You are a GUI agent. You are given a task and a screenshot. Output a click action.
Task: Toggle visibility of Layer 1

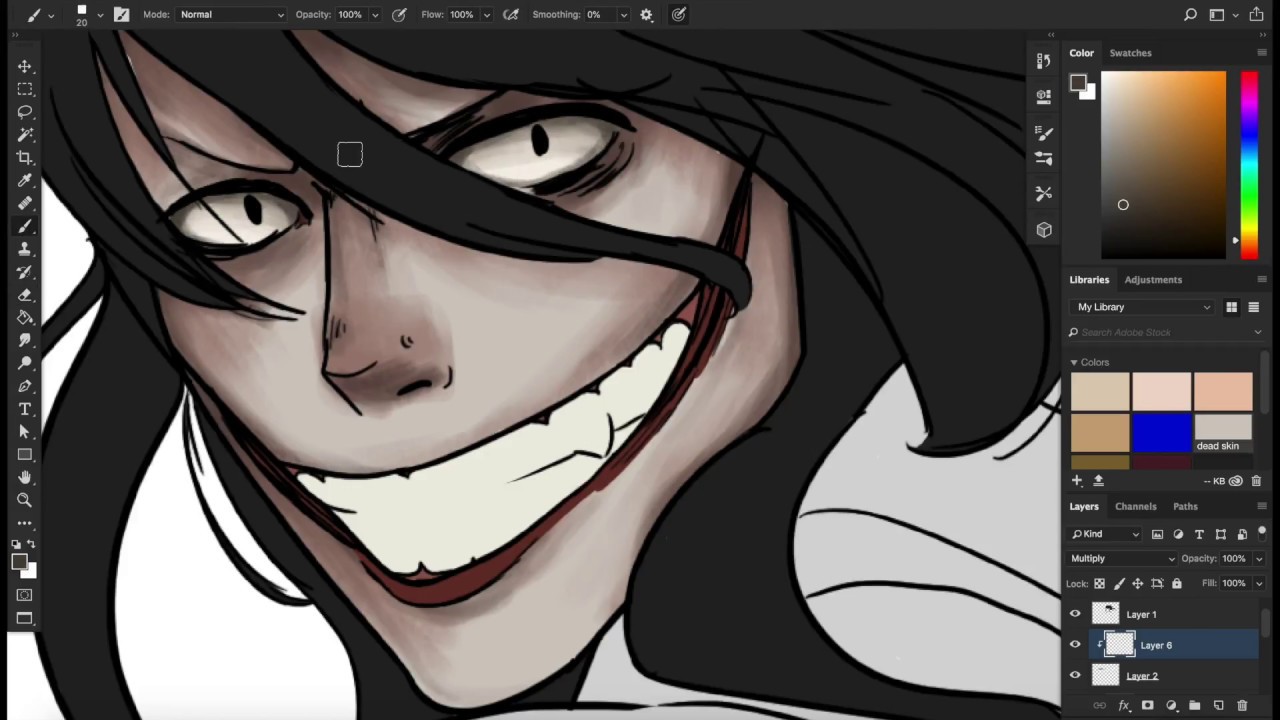[x=1076, y=614]
